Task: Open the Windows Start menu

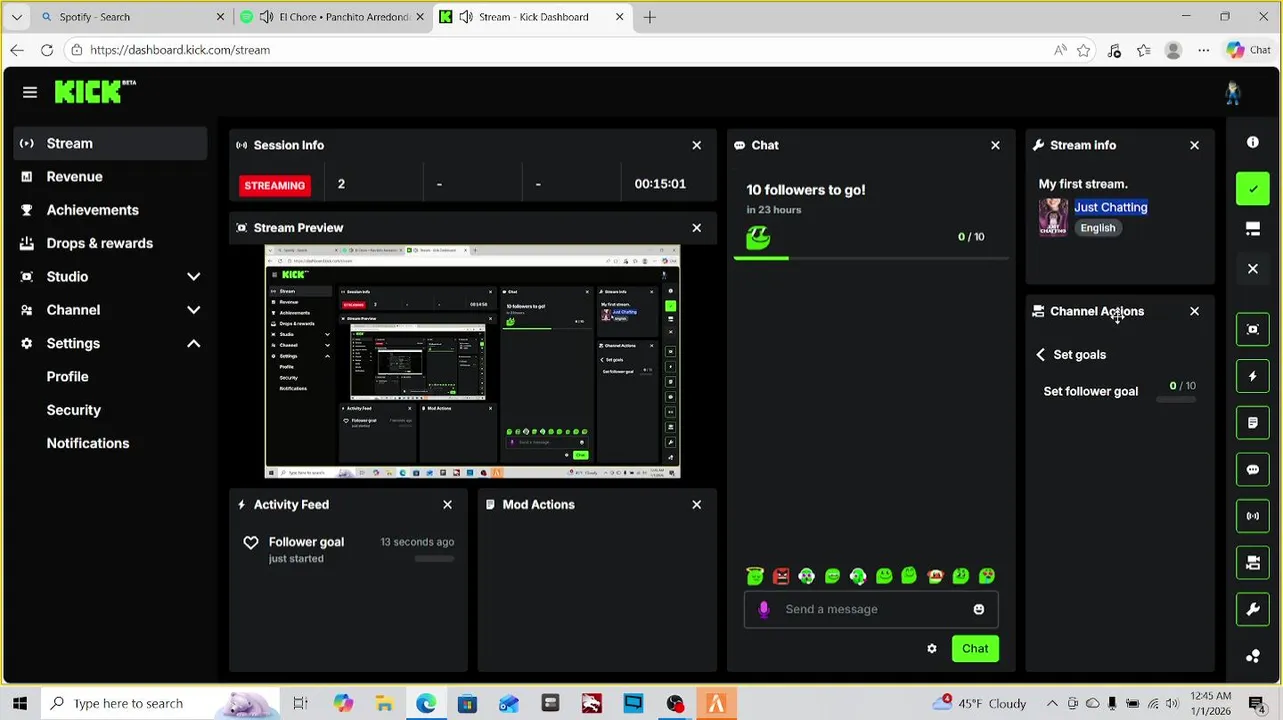Action: click(x=20, y=703)
